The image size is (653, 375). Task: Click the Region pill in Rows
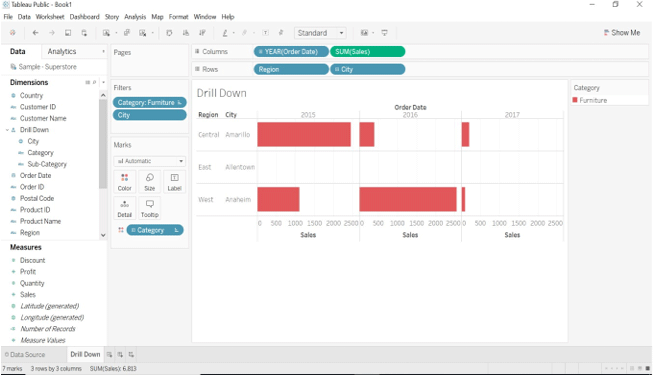point(291,69)
